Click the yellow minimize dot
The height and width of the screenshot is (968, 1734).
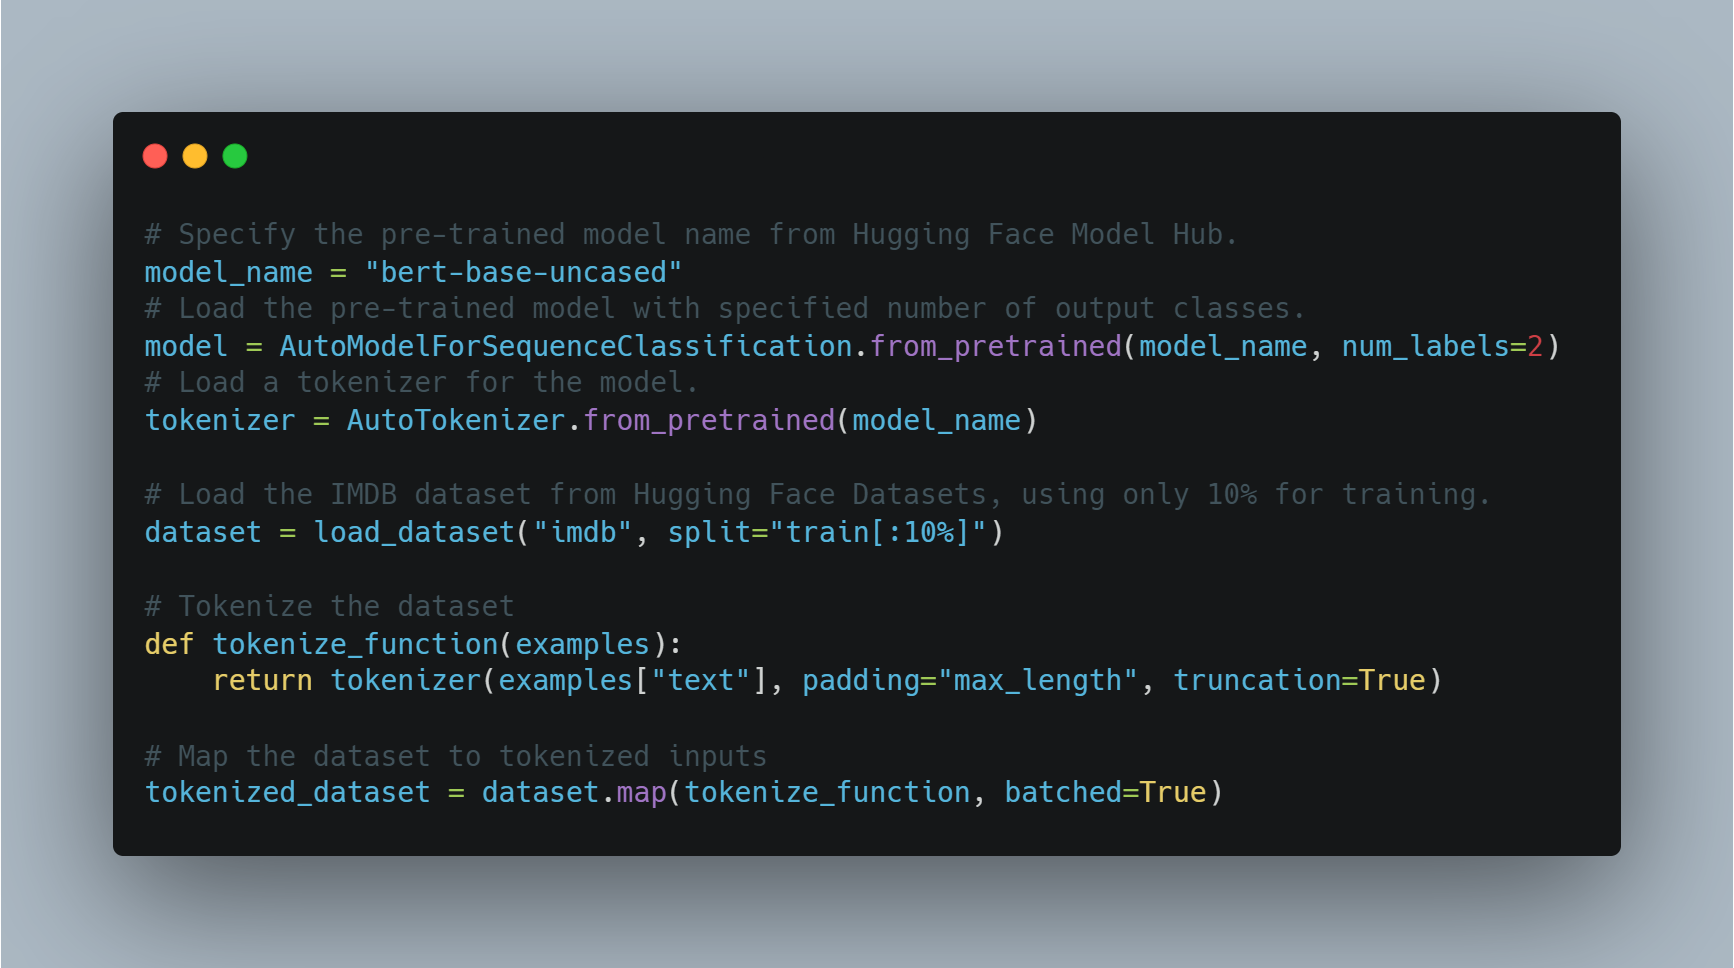point(195,156)
